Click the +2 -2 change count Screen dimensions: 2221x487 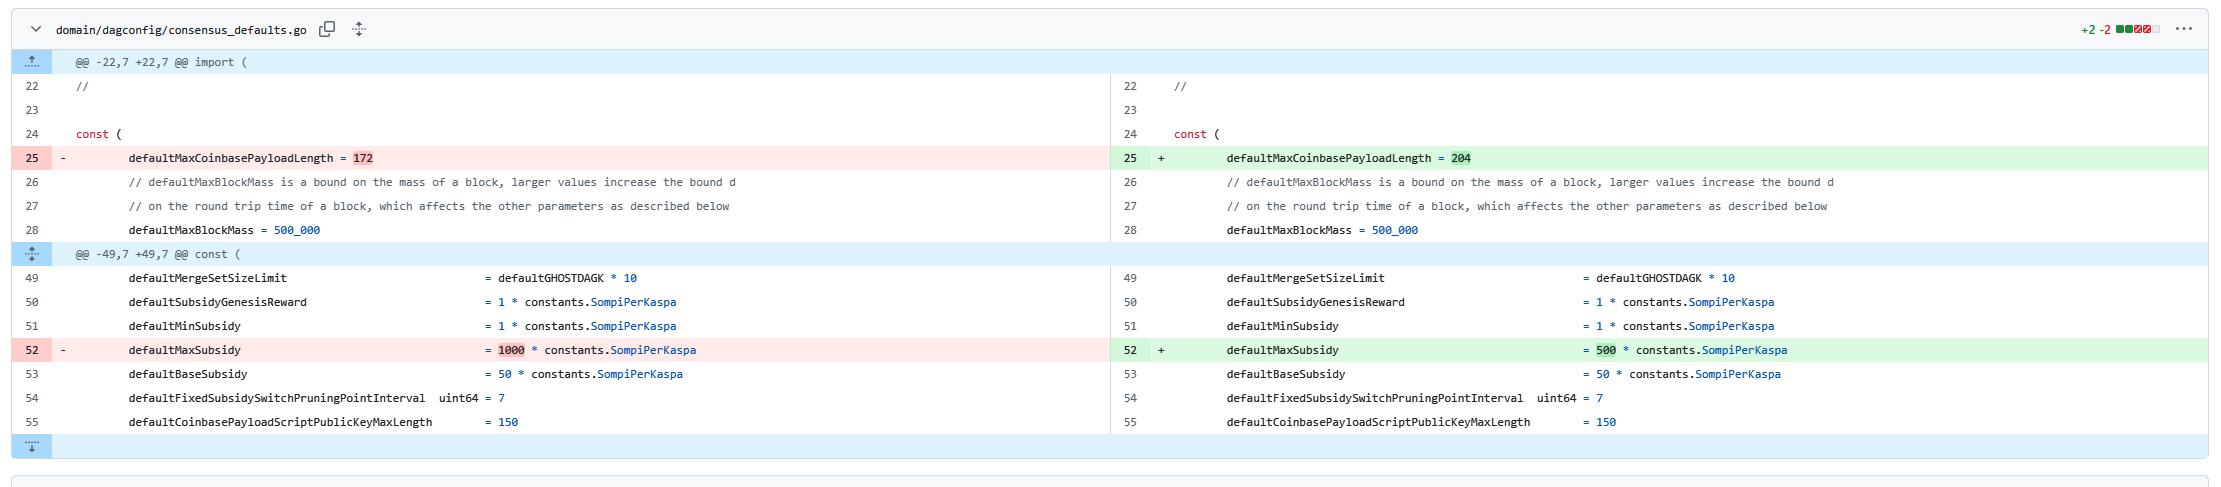pos(2095,30)
